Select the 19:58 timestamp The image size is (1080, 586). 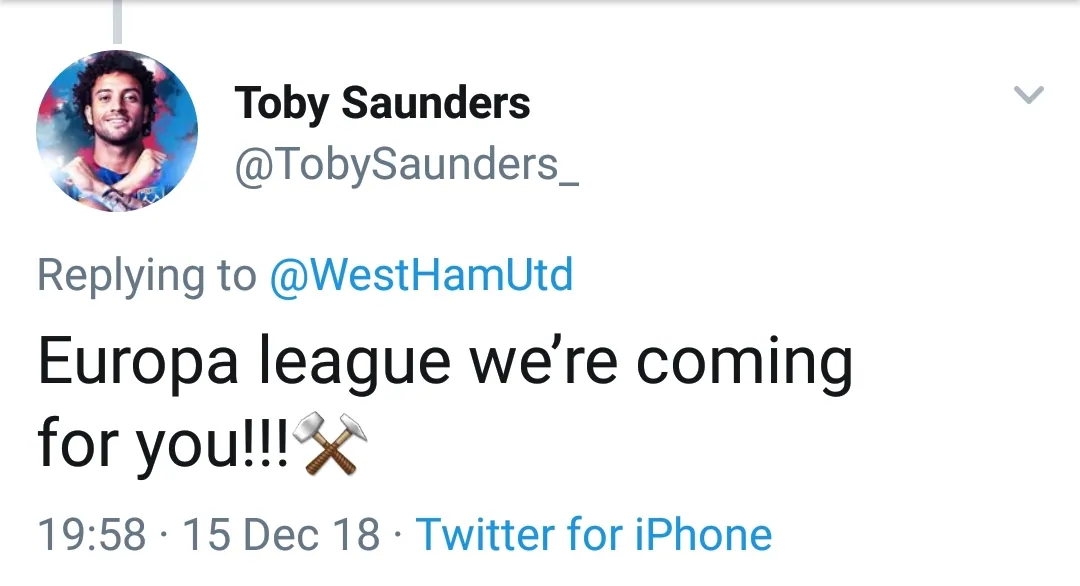(x=91, y=534)
